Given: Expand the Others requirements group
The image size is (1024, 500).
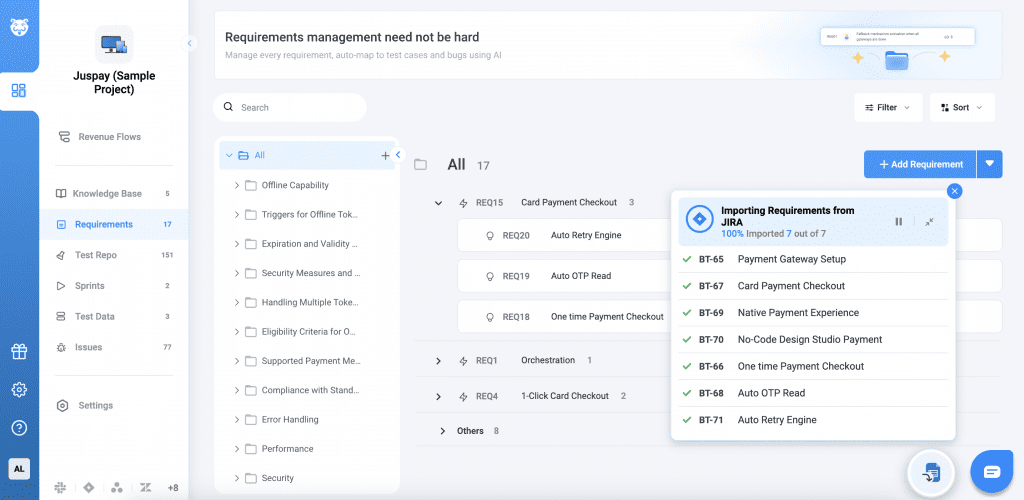Looking at the screenshot, I should coord(443,431).
